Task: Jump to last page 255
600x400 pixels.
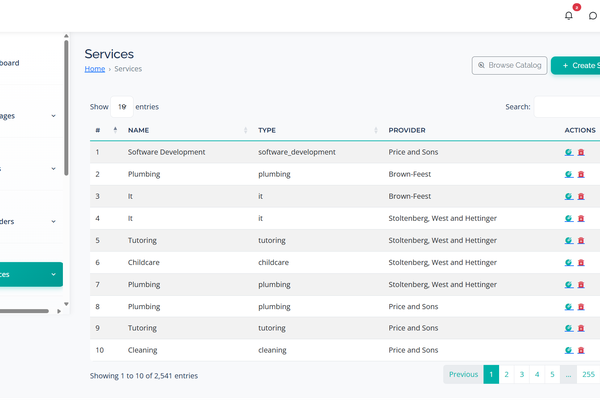Action: click(x=588, y=375)
